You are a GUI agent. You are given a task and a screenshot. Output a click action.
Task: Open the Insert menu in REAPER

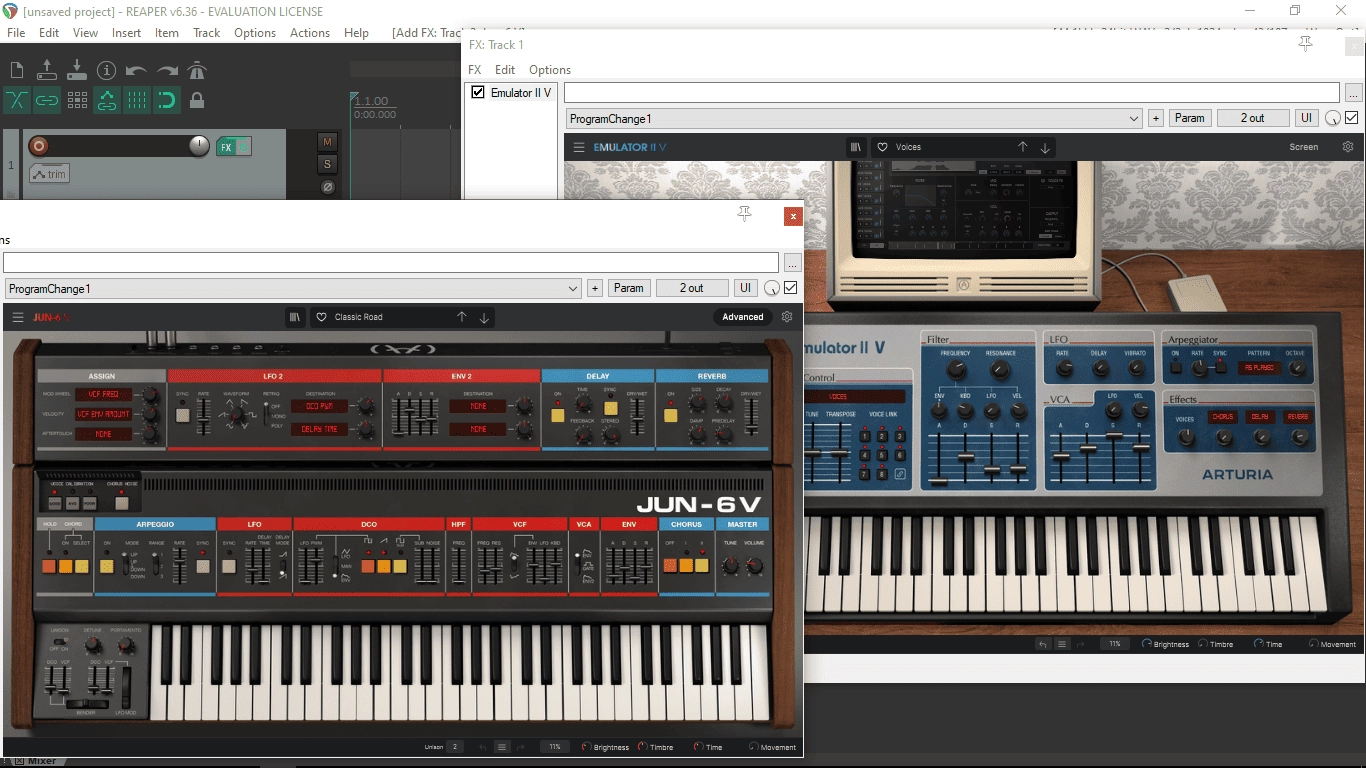(126, 33)
